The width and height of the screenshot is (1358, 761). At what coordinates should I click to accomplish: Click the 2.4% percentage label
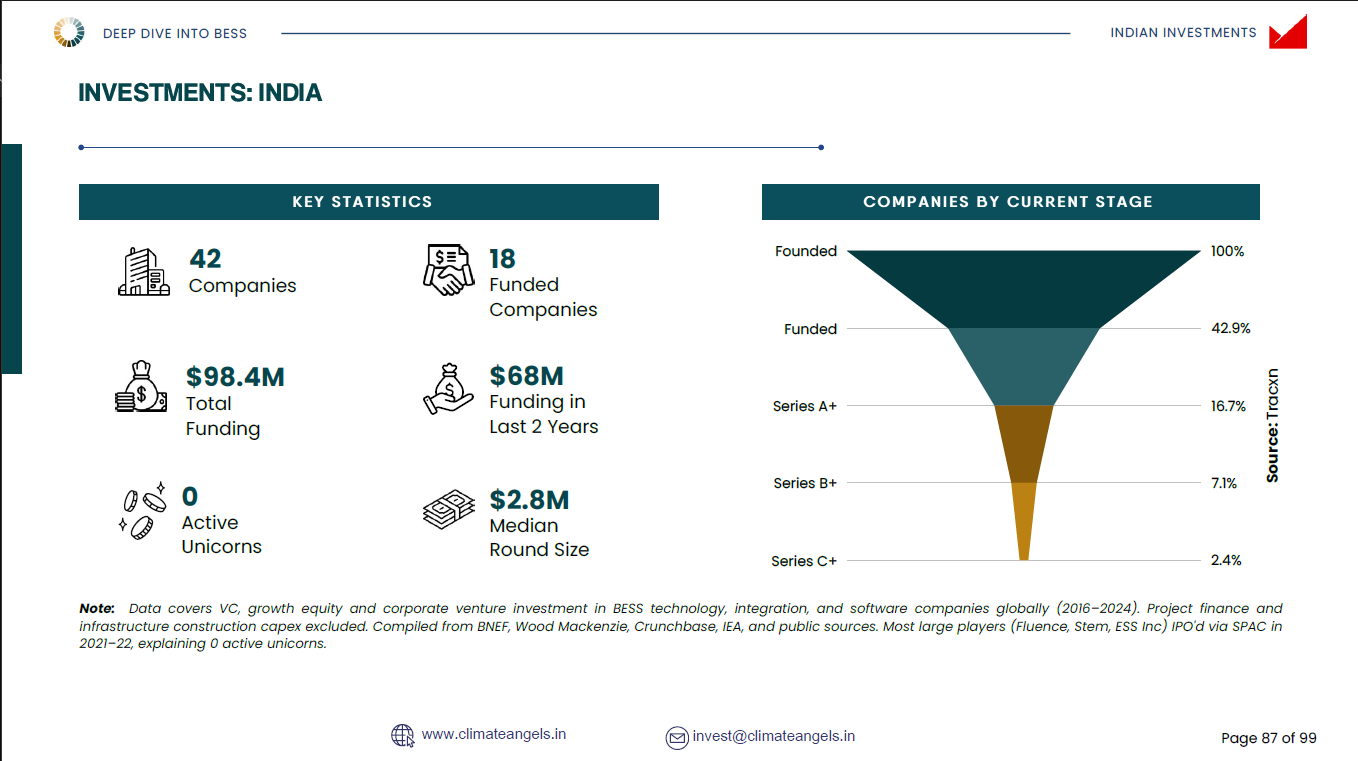1226,561
